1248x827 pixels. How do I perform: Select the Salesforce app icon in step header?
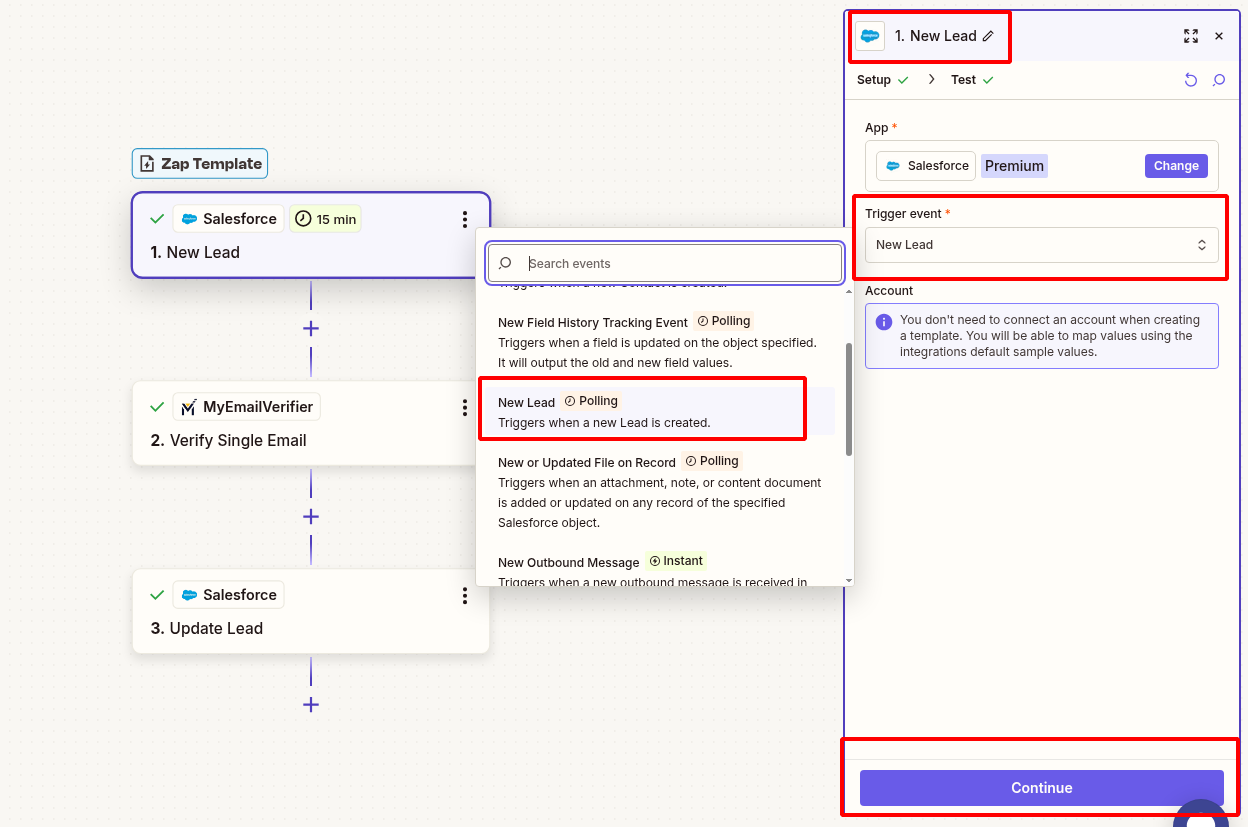[x=869, y=36]
